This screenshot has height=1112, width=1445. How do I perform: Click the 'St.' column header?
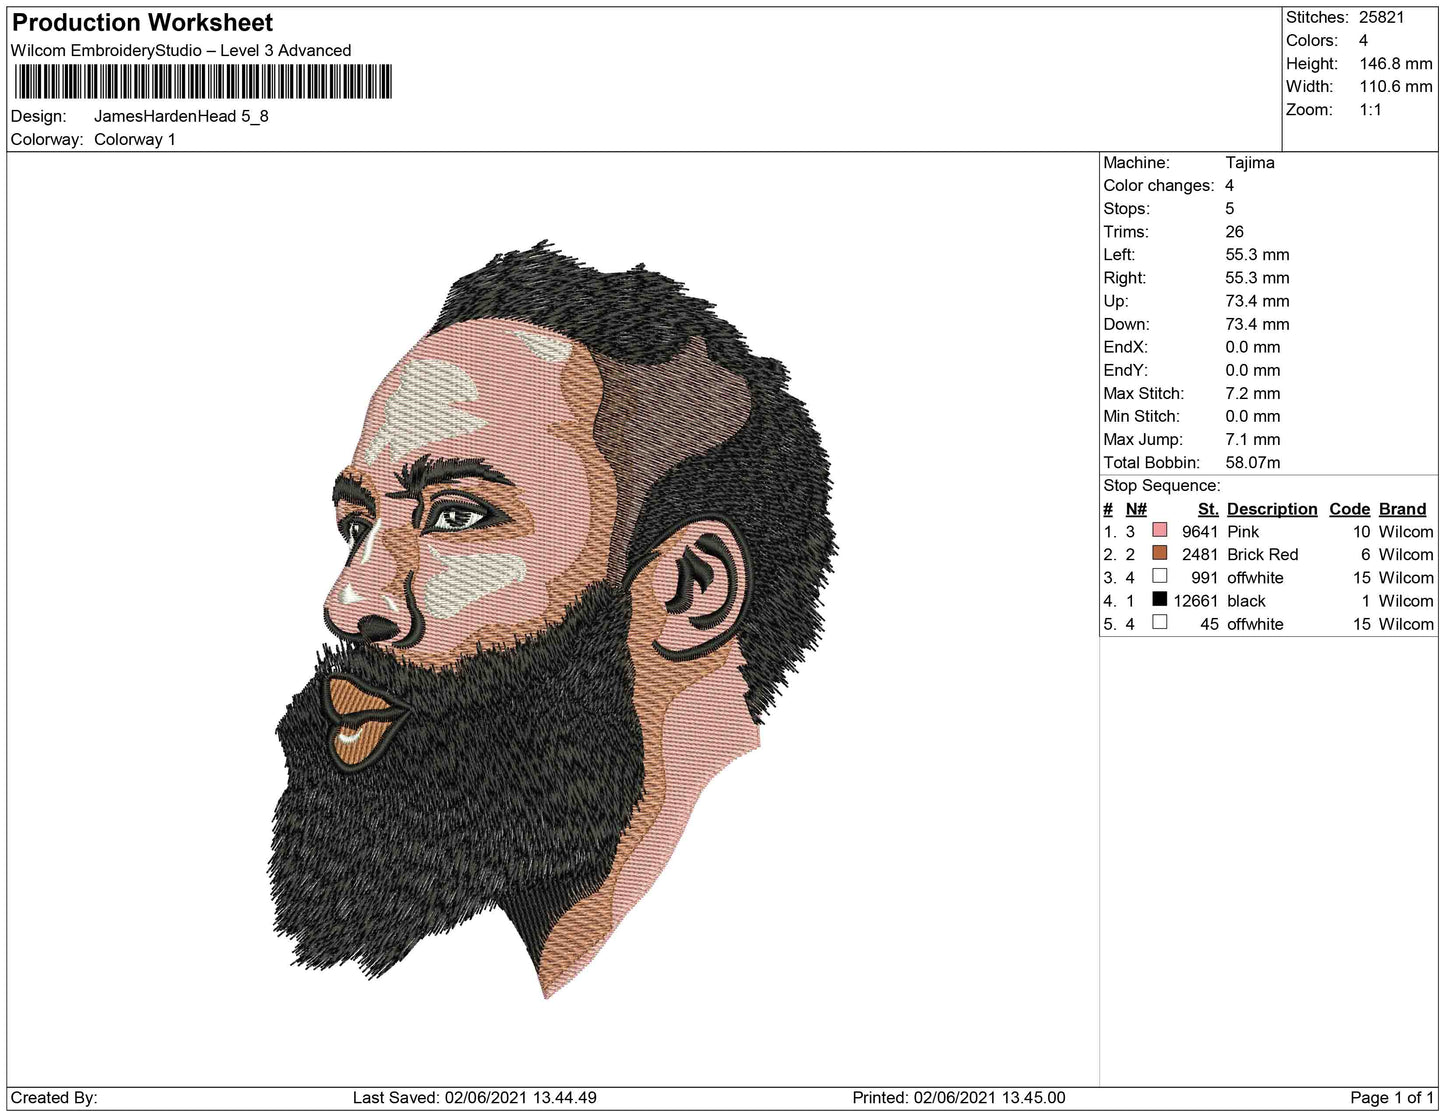pos(1208,508)
